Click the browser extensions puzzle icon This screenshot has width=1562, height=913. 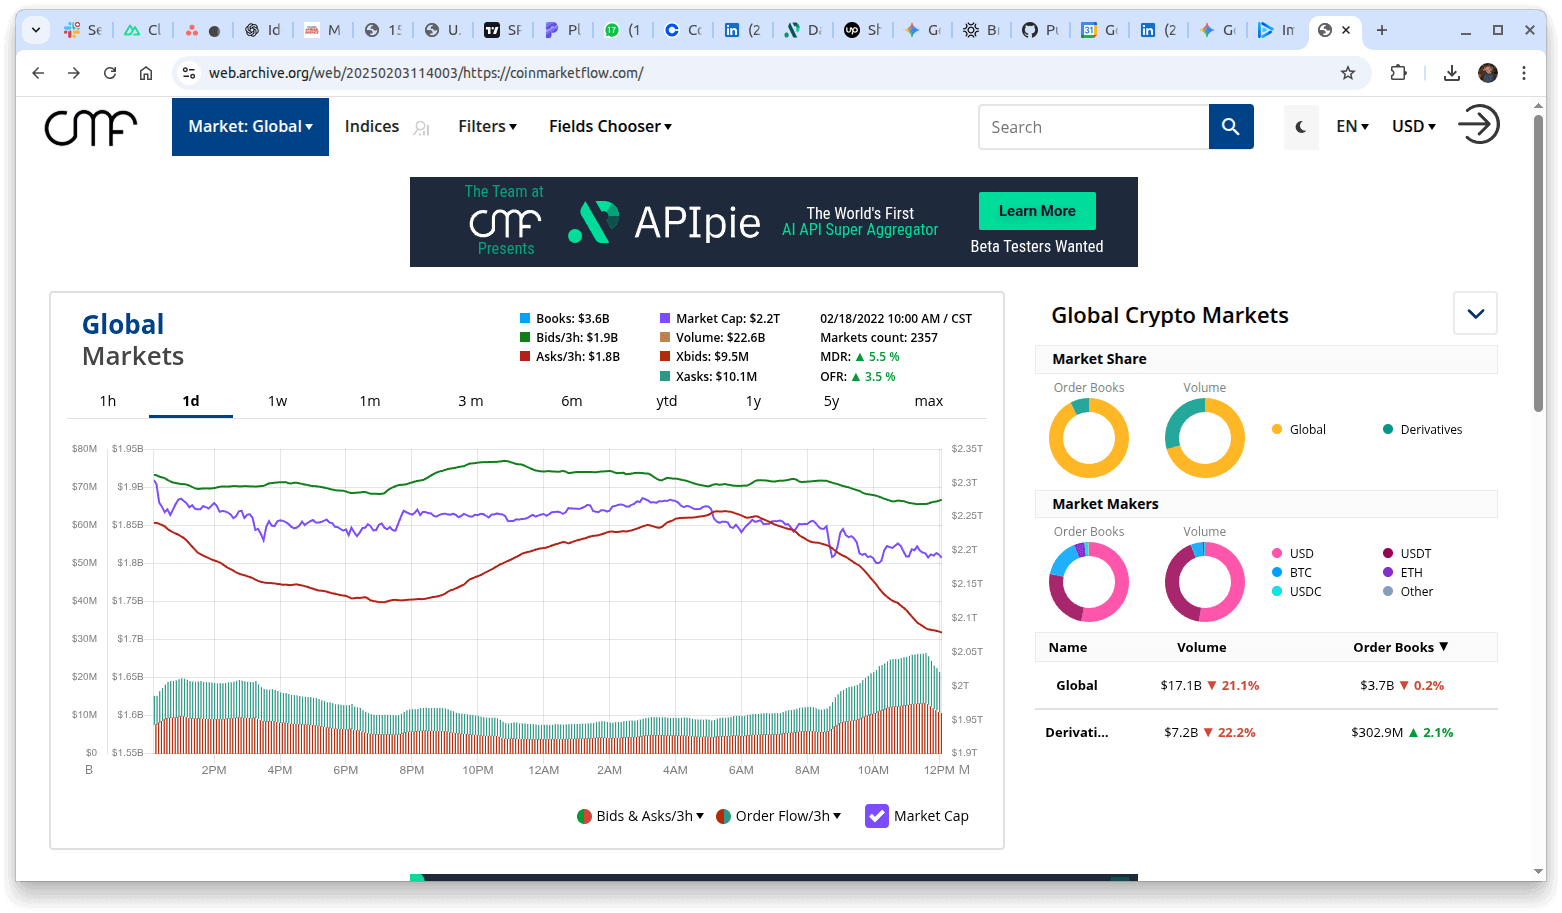(1399, 72)
